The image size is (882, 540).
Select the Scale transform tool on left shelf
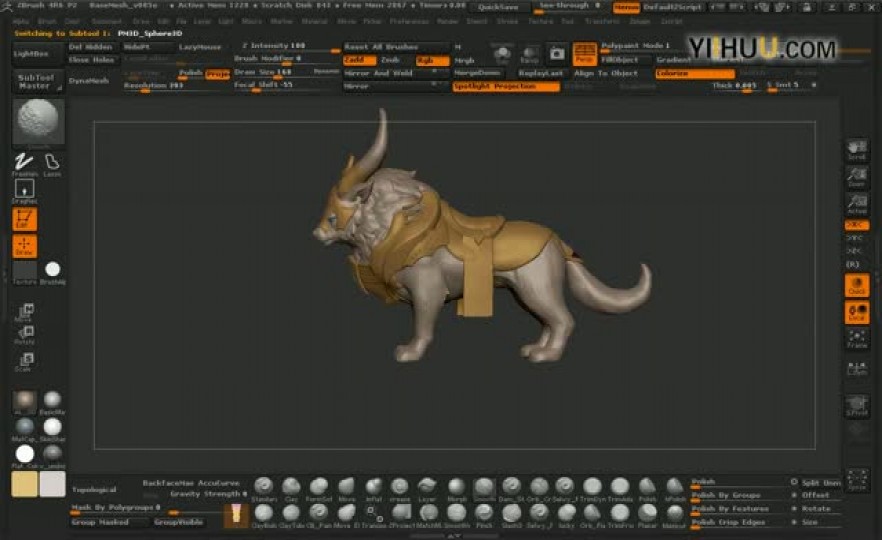pyautogui.click(x=25, y=362)
